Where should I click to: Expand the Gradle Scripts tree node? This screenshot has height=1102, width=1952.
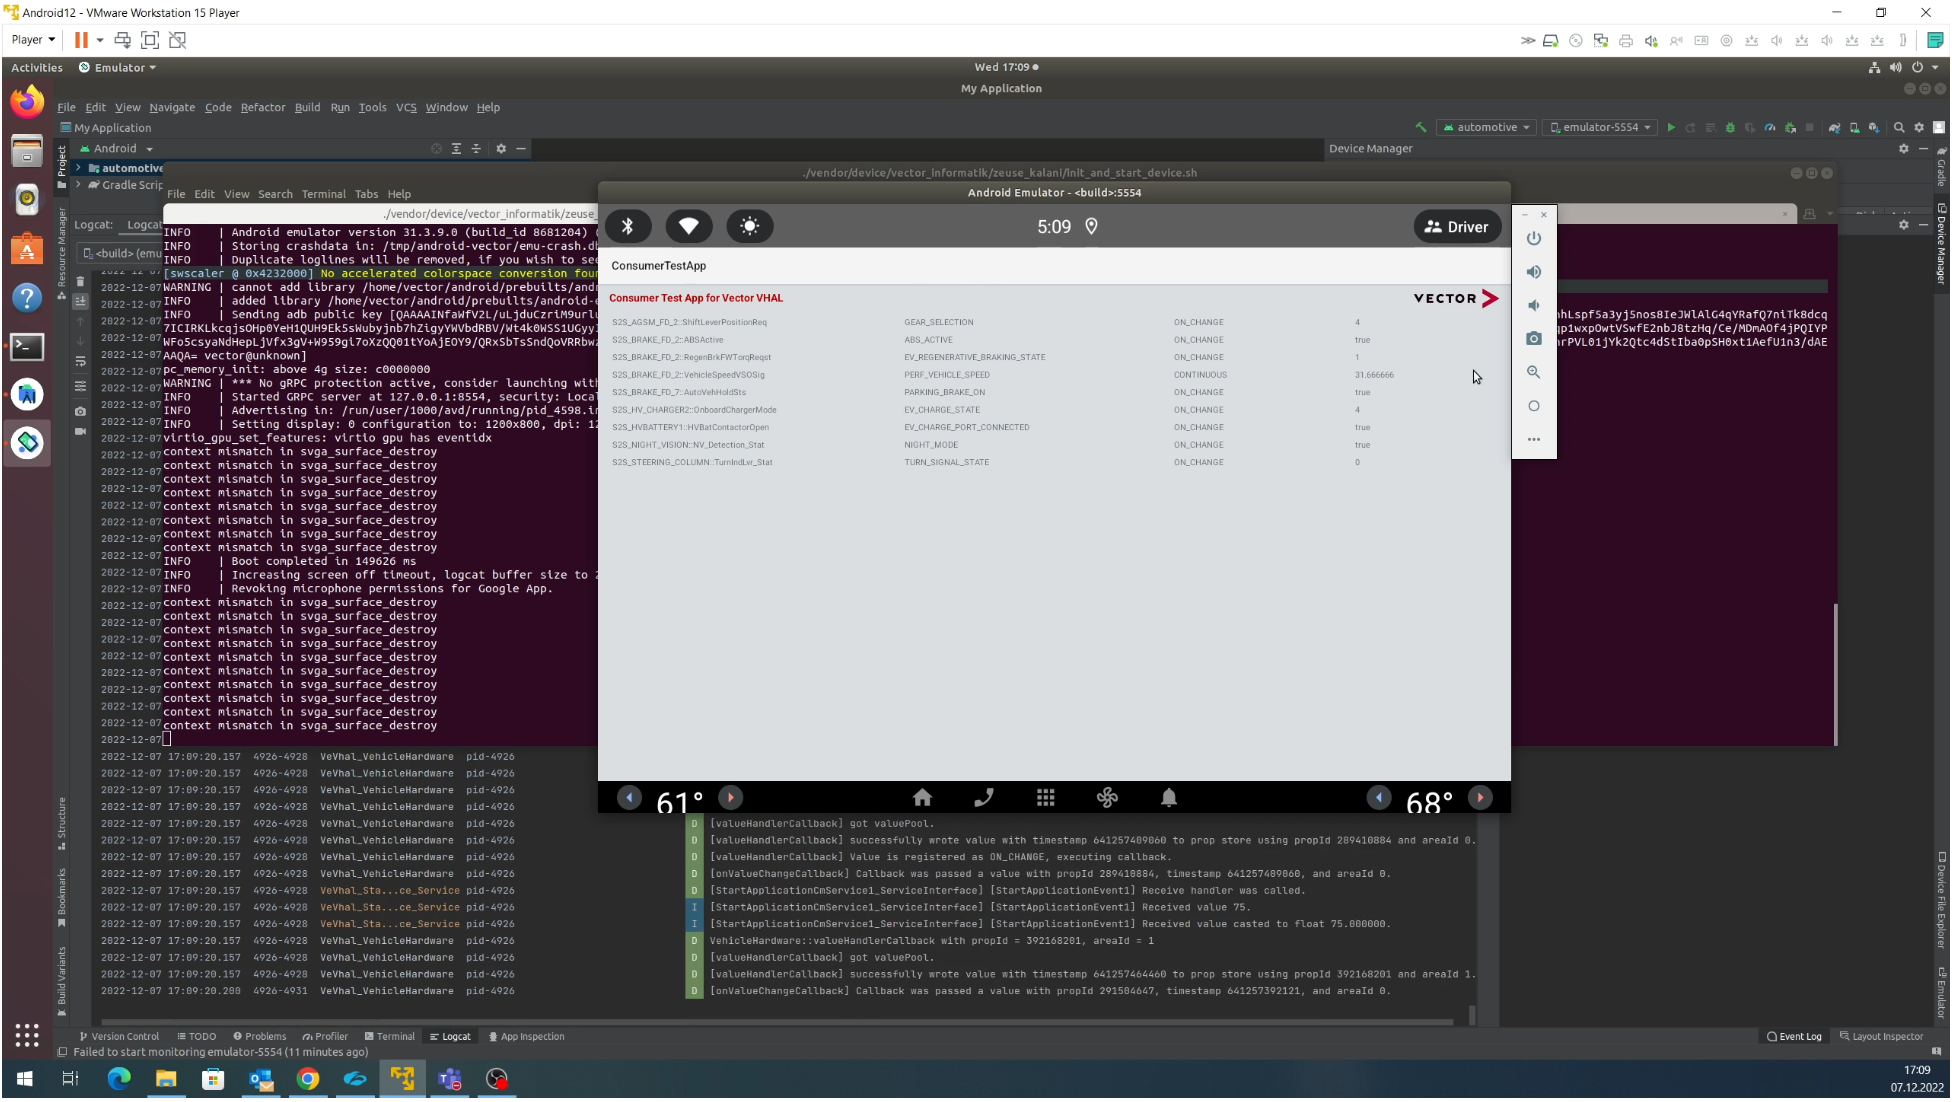[x=78, y=185]
